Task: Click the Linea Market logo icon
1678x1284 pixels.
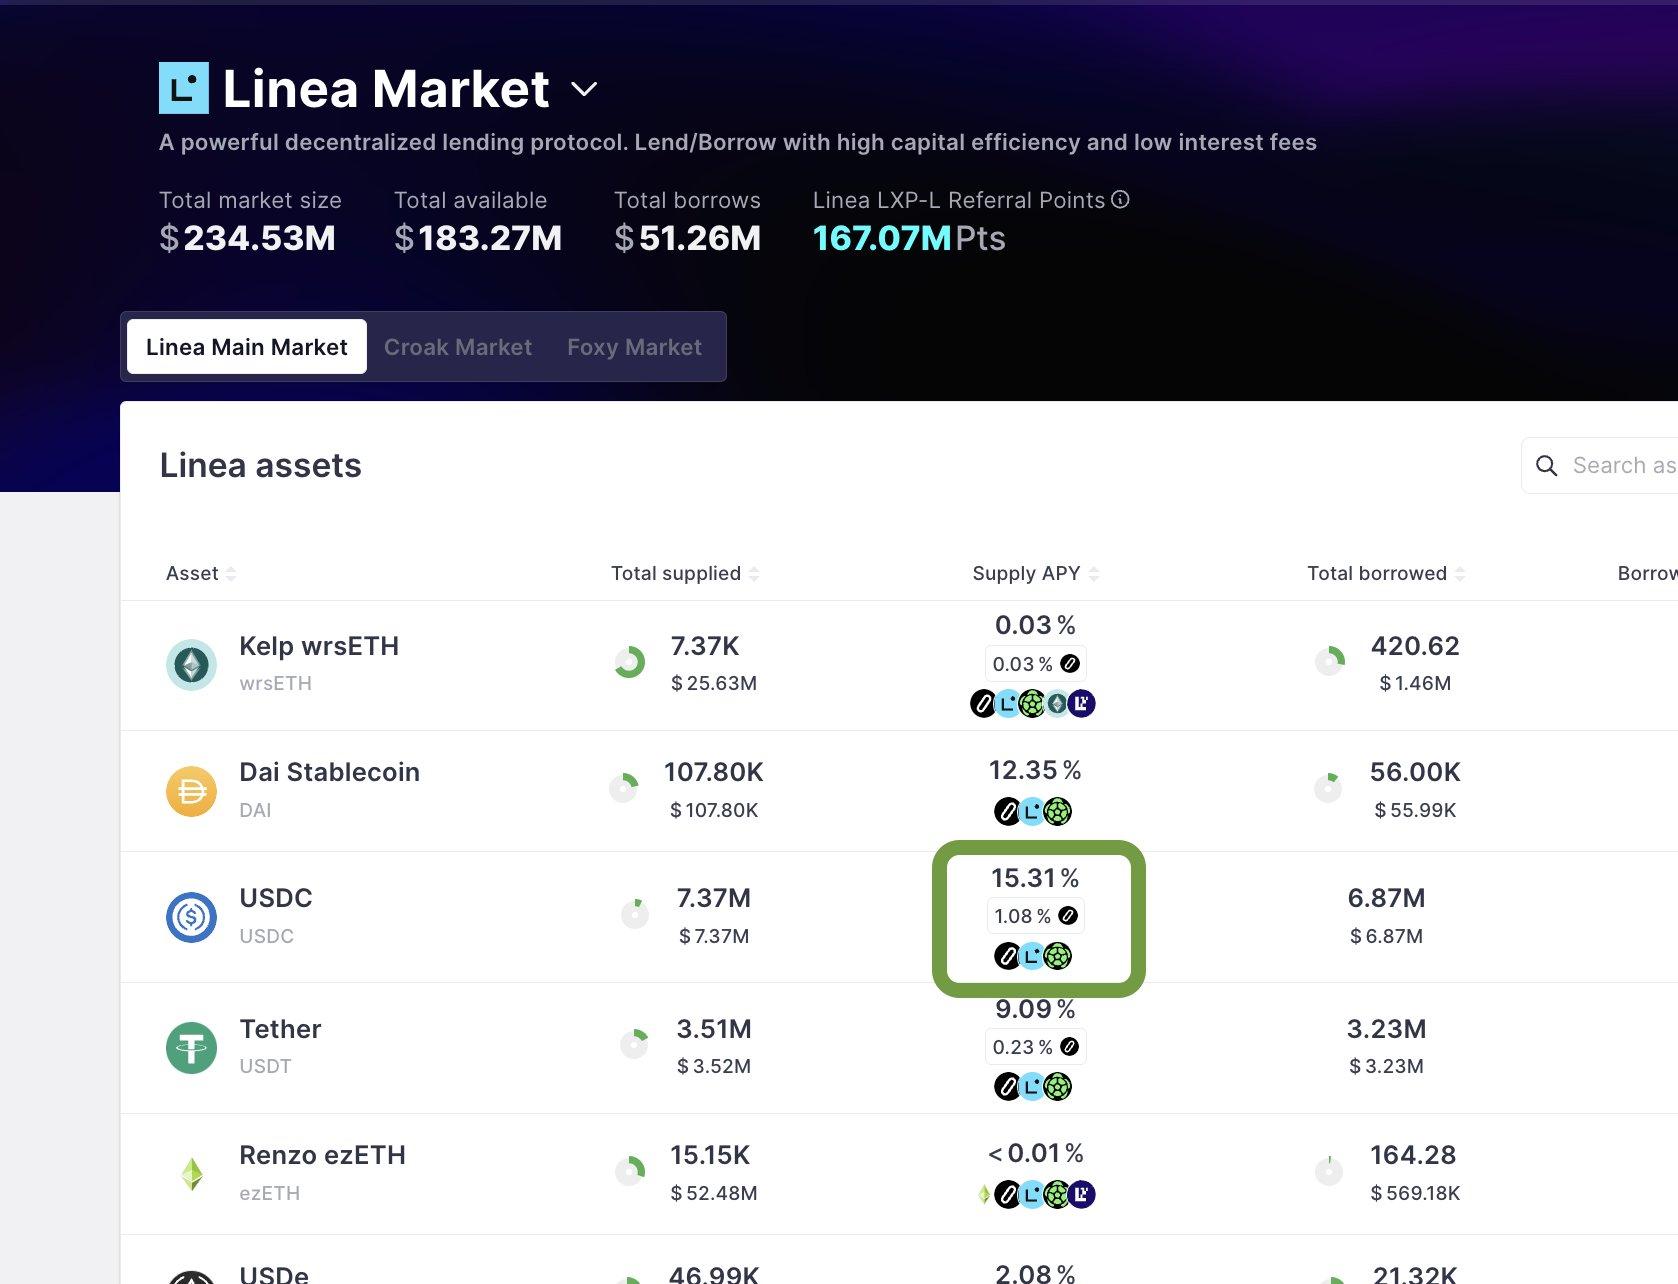Action: [185, 88]
